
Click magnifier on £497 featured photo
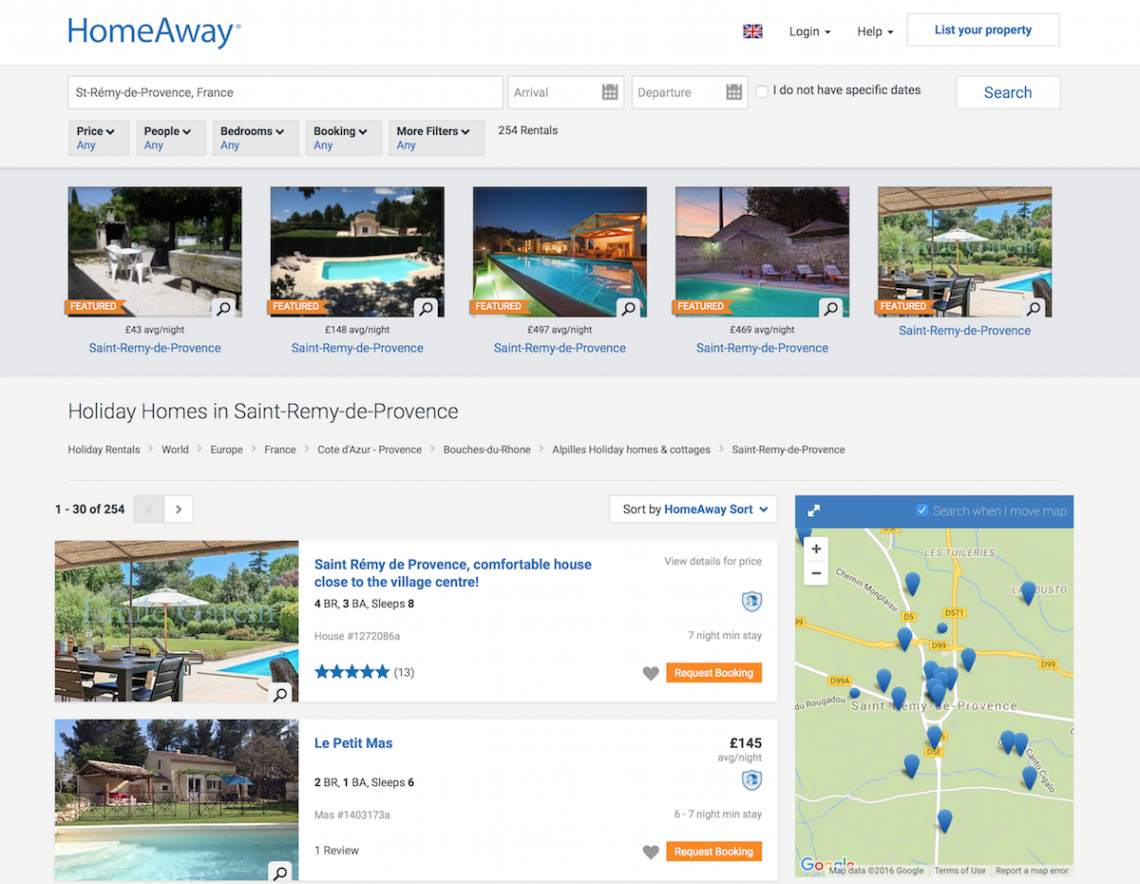(x=629, y=308)
